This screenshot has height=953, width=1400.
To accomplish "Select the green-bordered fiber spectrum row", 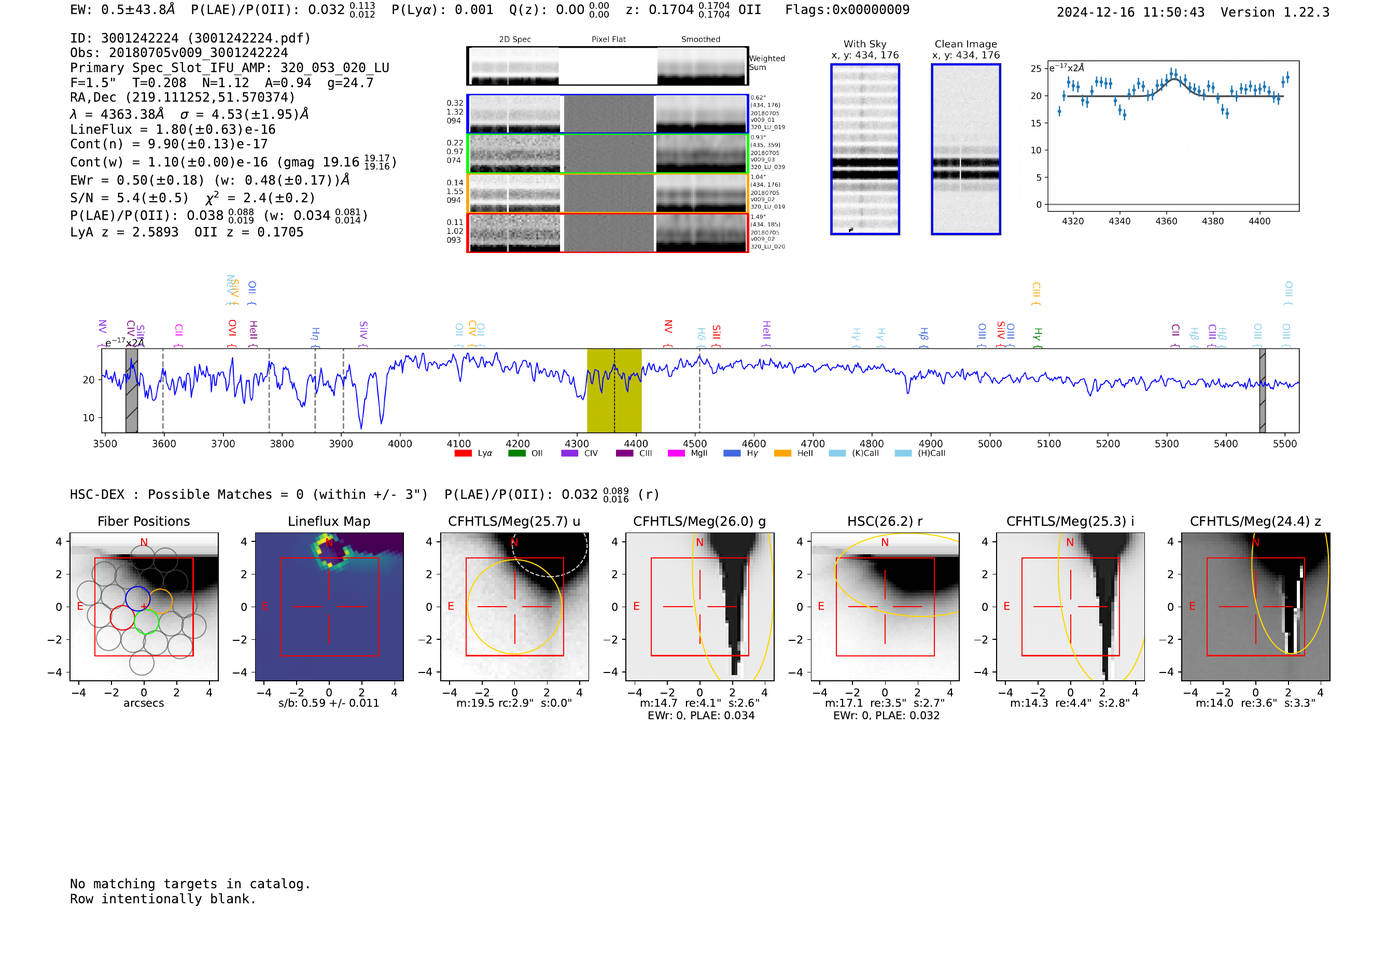I will [x=607, y=154].
